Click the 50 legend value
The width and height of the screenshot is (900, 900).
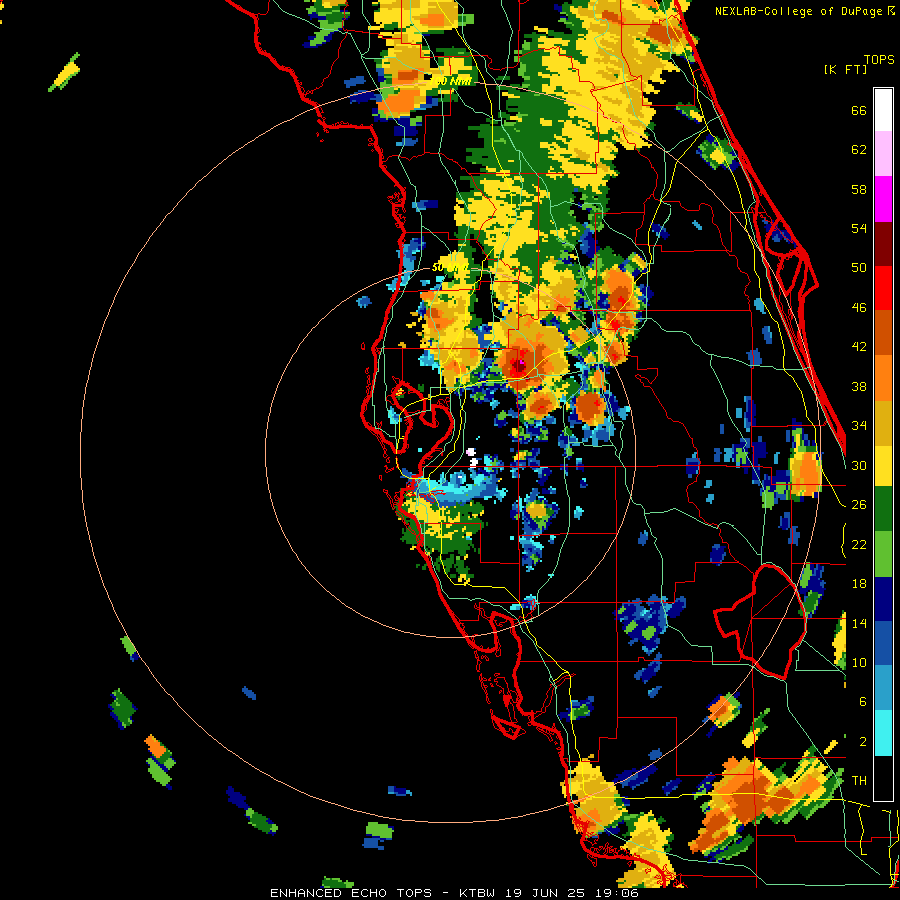click(x=859, y=268)
